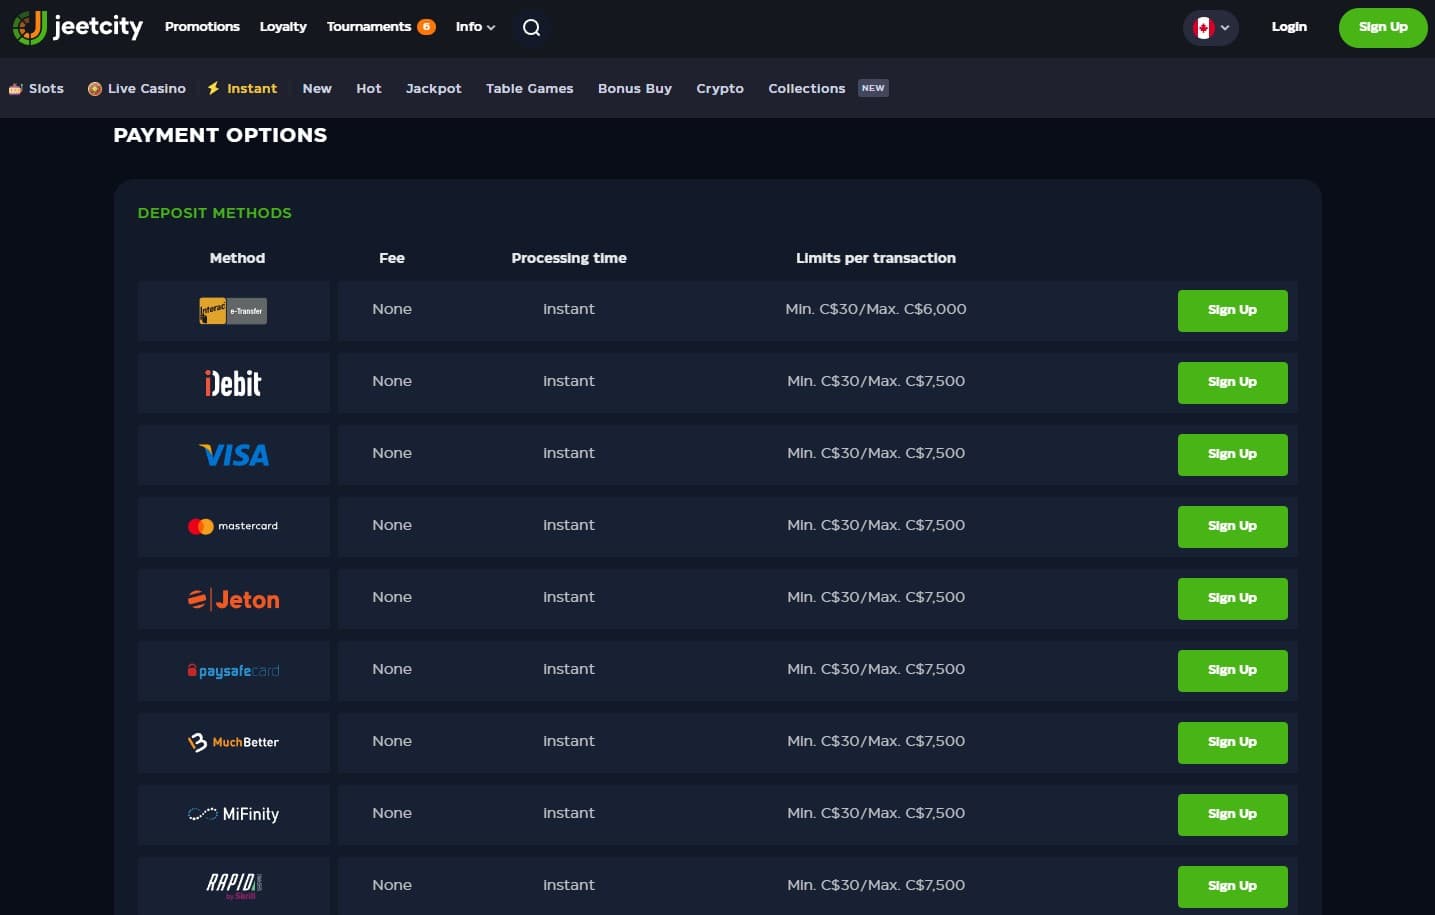Open the New games tab
1435x915 pixels.
click(317, 88)
